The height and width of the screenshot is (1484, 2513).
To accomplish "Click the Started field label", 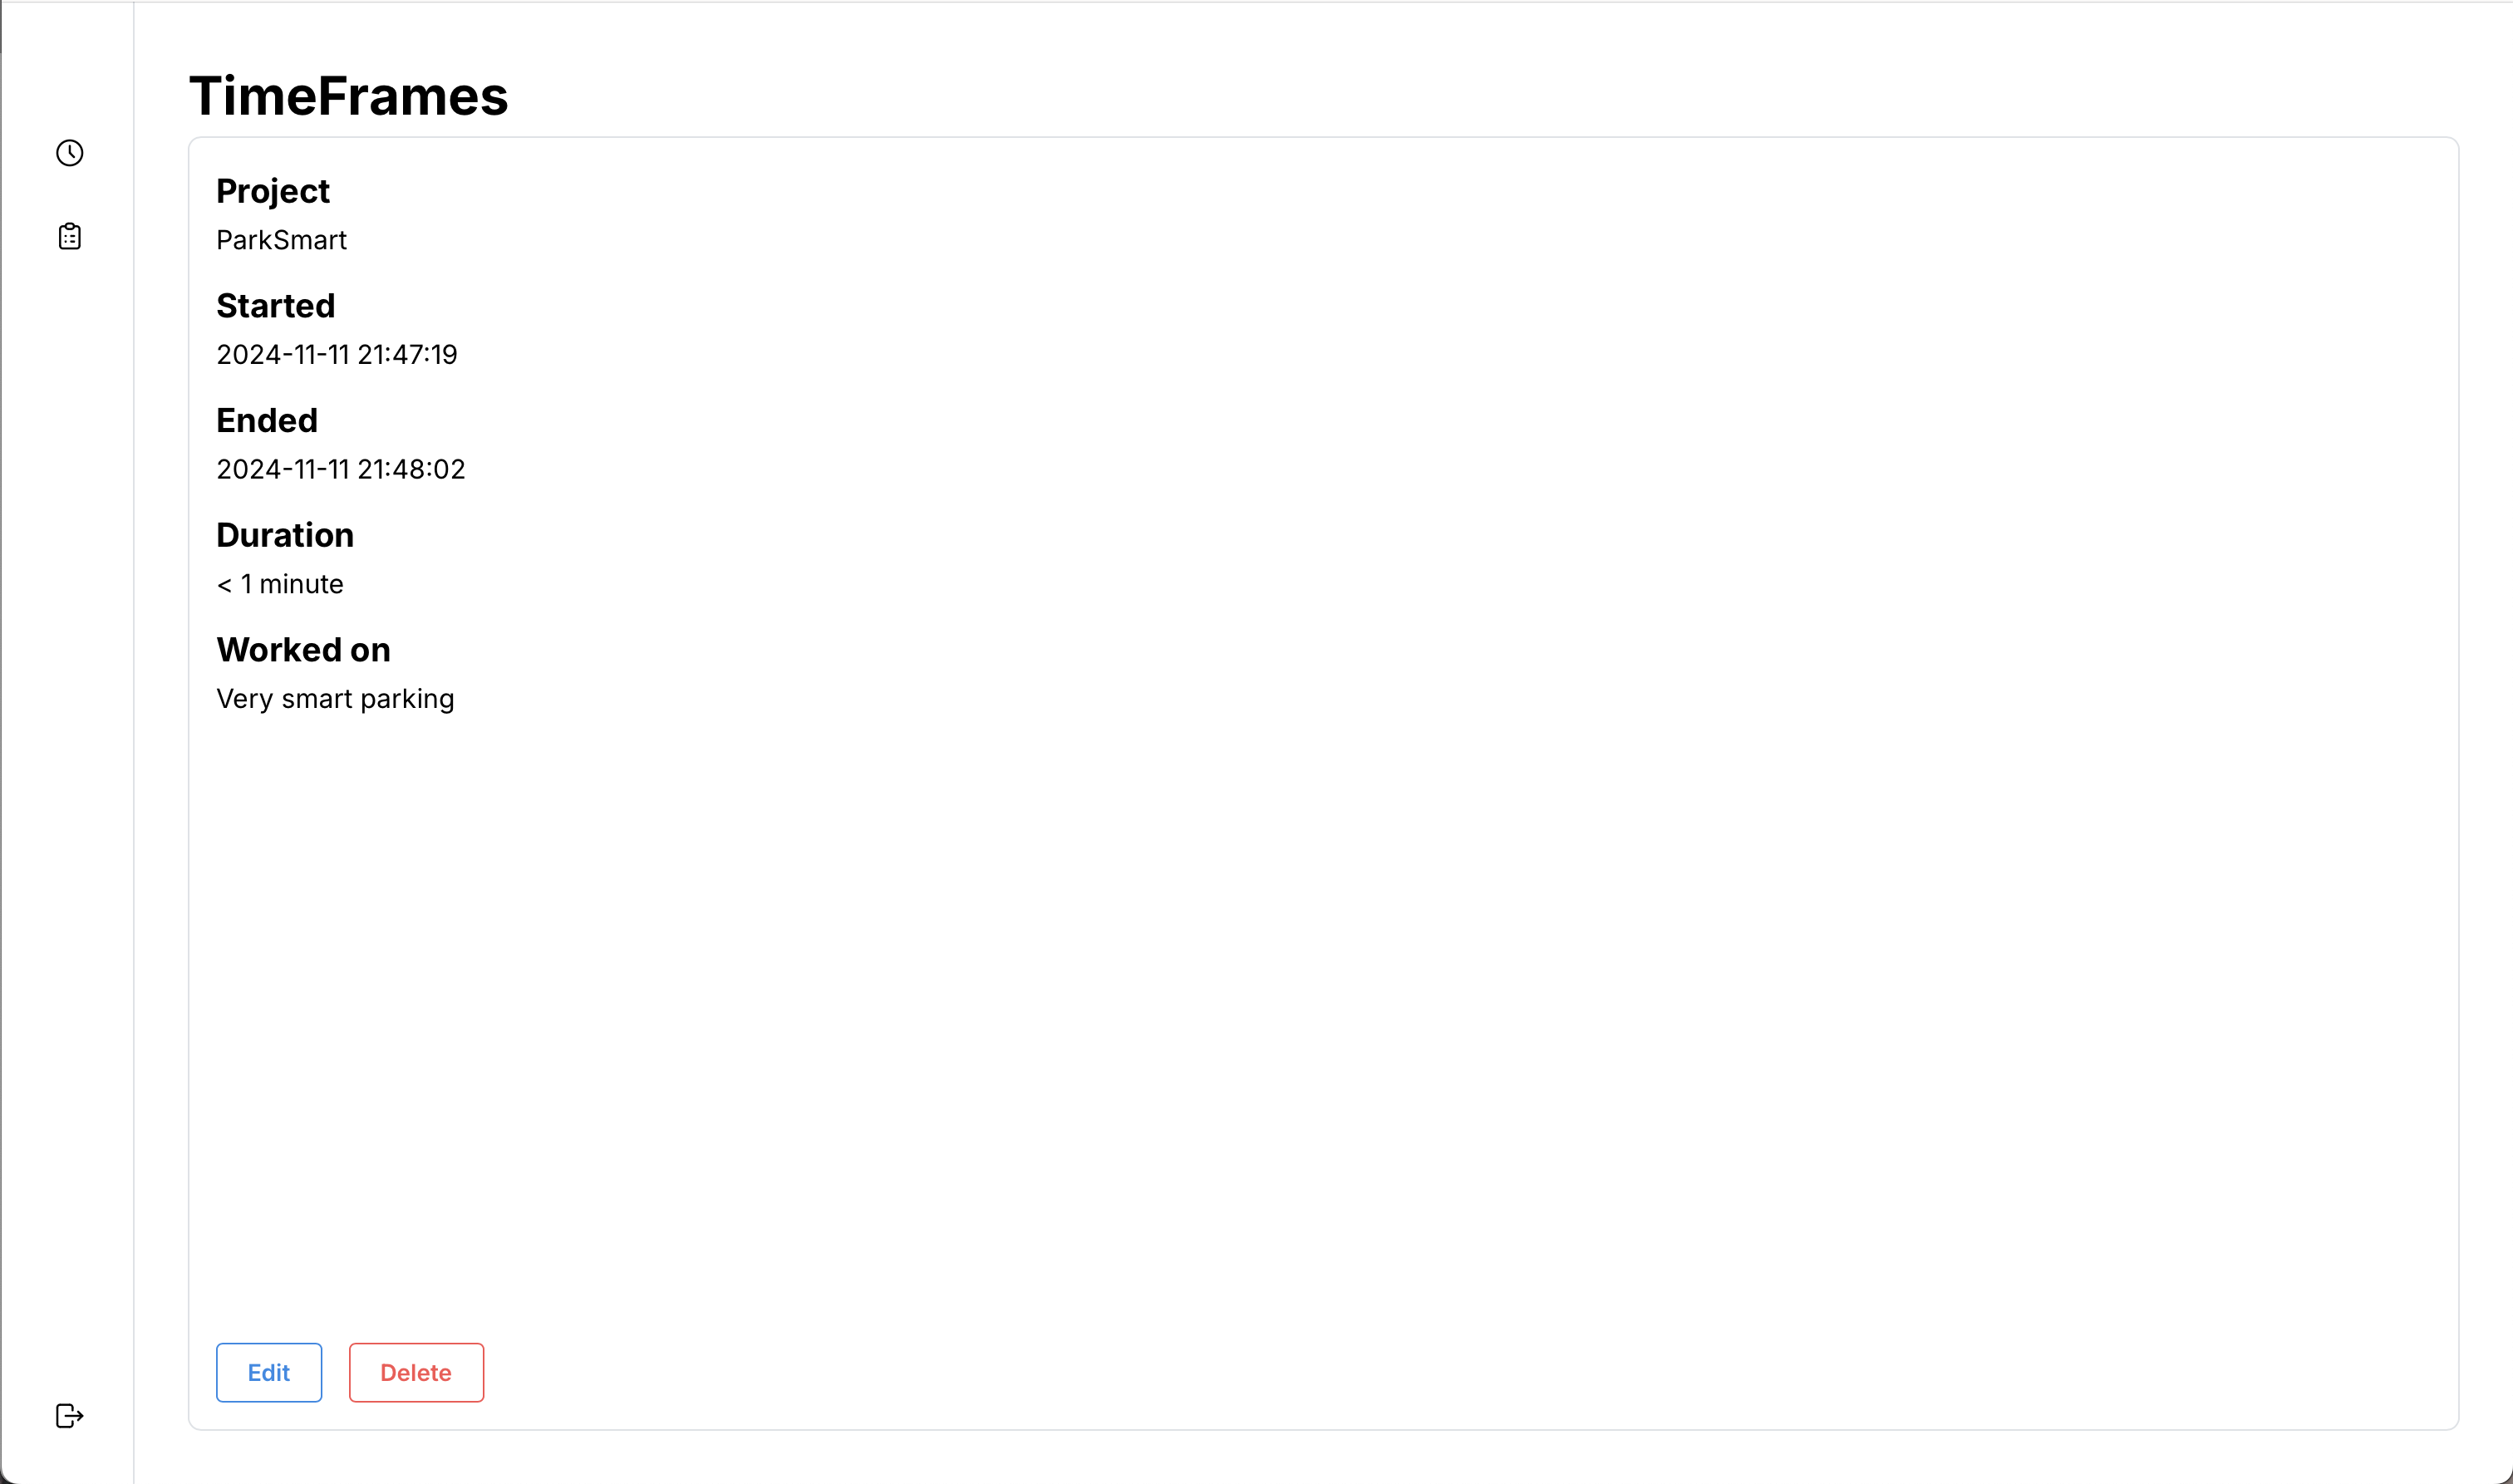I will click(x=276, y=306).
